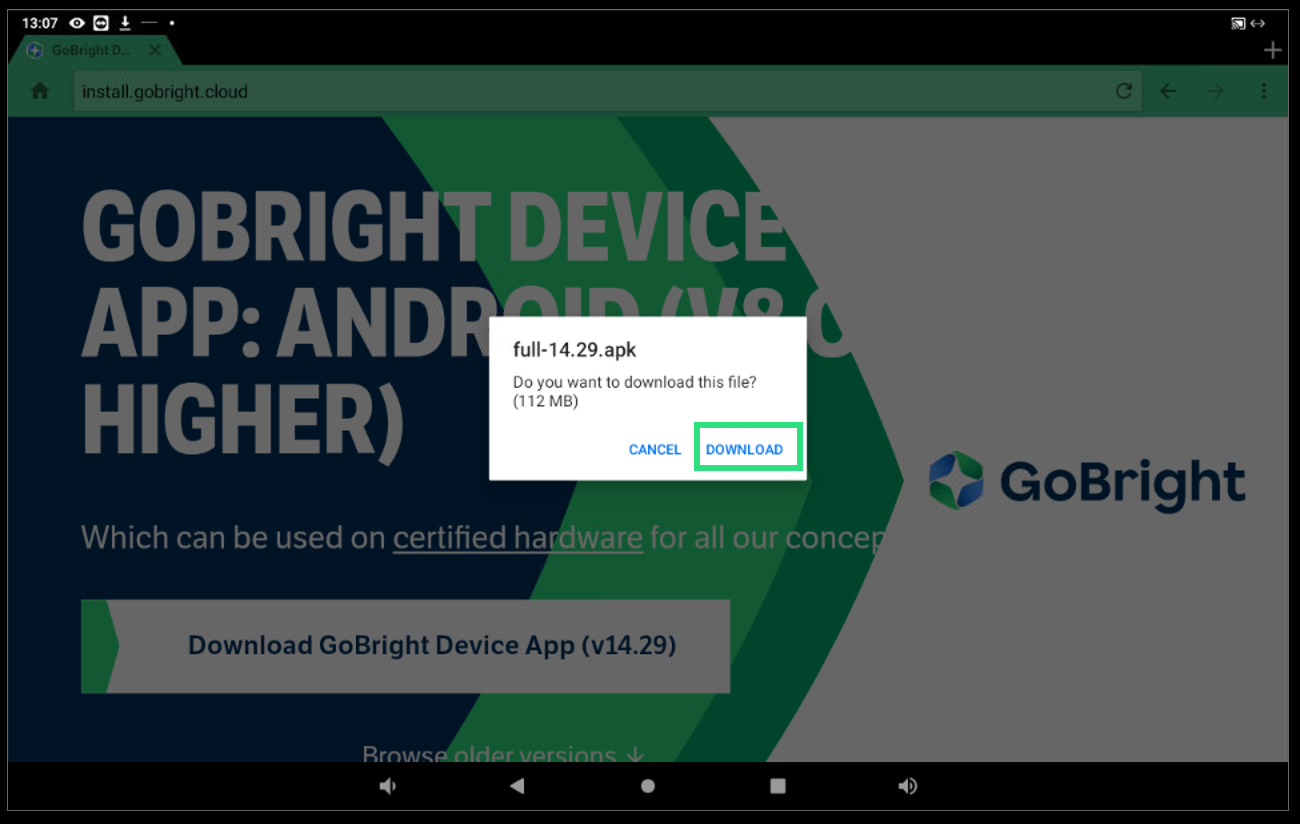Image resolution: width=1300 pixels, height=824 pixels.
Task: Follow the certified hardware link
Action: (x=517, y=538)
